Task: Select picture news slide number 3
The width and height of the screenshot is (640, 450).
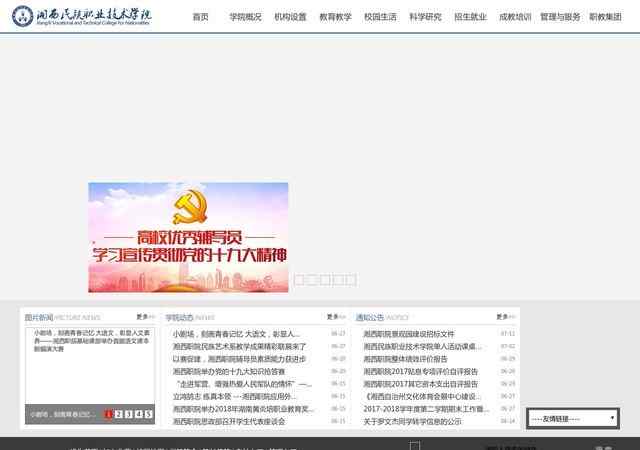Action: [129, 414]
